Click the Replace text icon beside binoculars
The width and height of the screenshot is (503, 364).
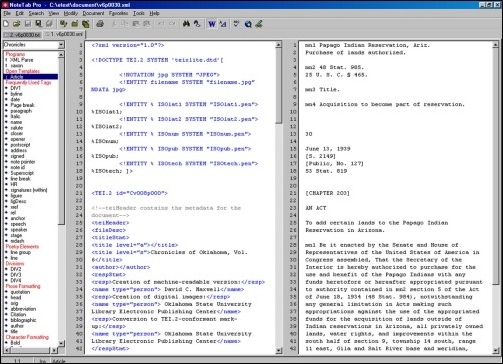[x=197, y=24]
